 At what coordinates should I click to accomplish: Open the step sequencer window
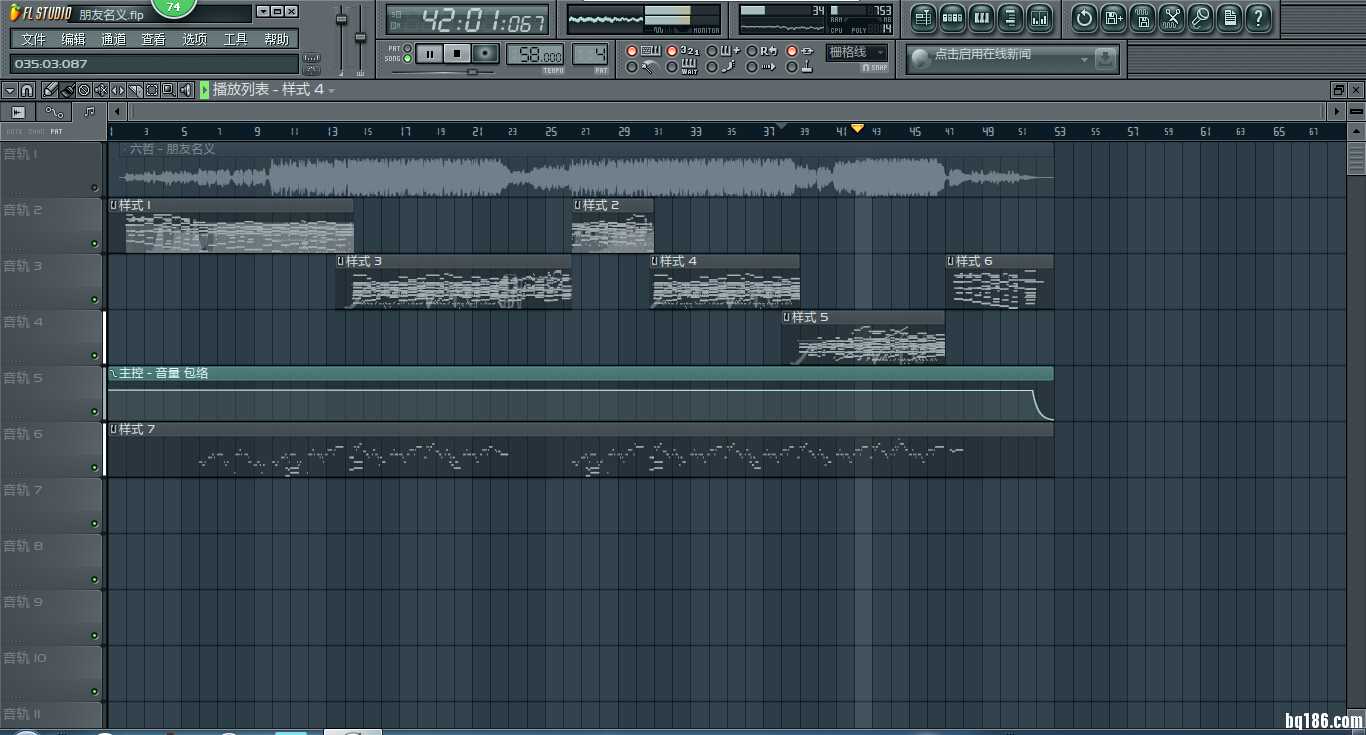click(952, 17)
